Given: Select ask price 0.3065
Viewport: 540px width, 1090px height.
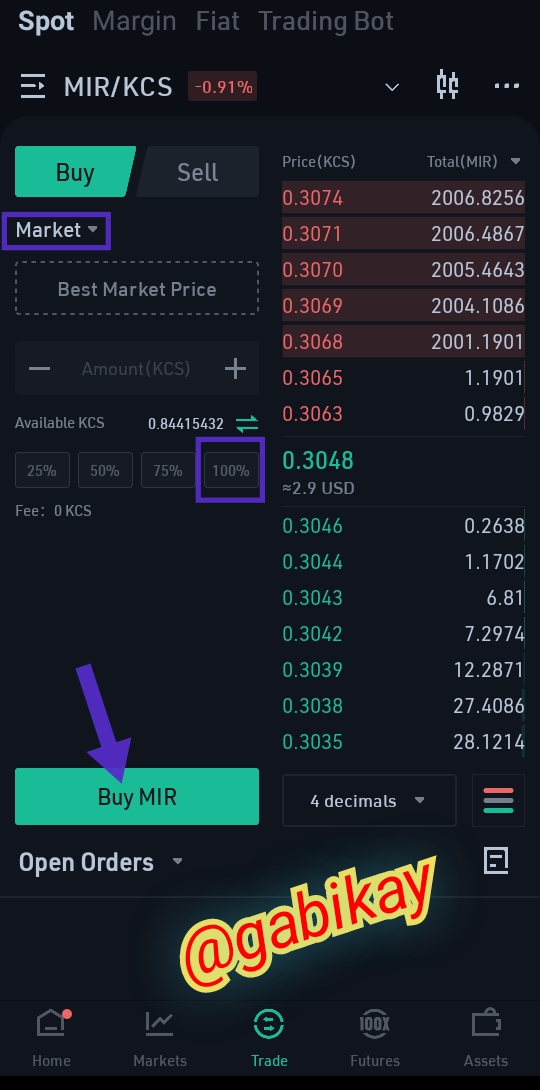Looking at the screenshot, I should click(x=313, y=378).
